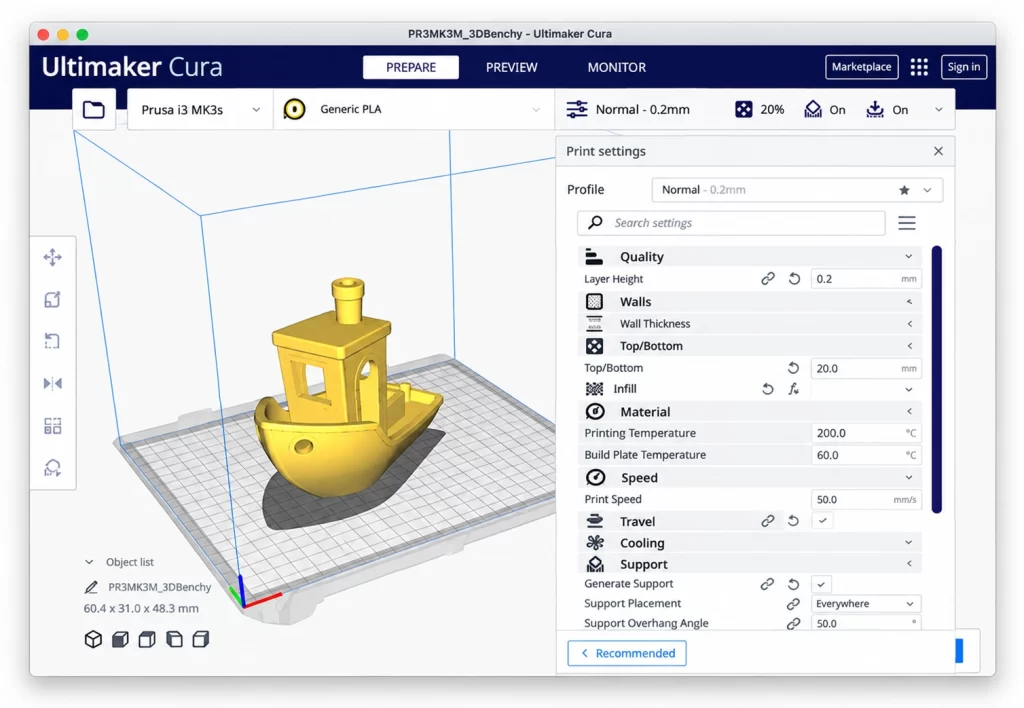
Task: Collapse the Cooling section
Action: tap(749, 543)
